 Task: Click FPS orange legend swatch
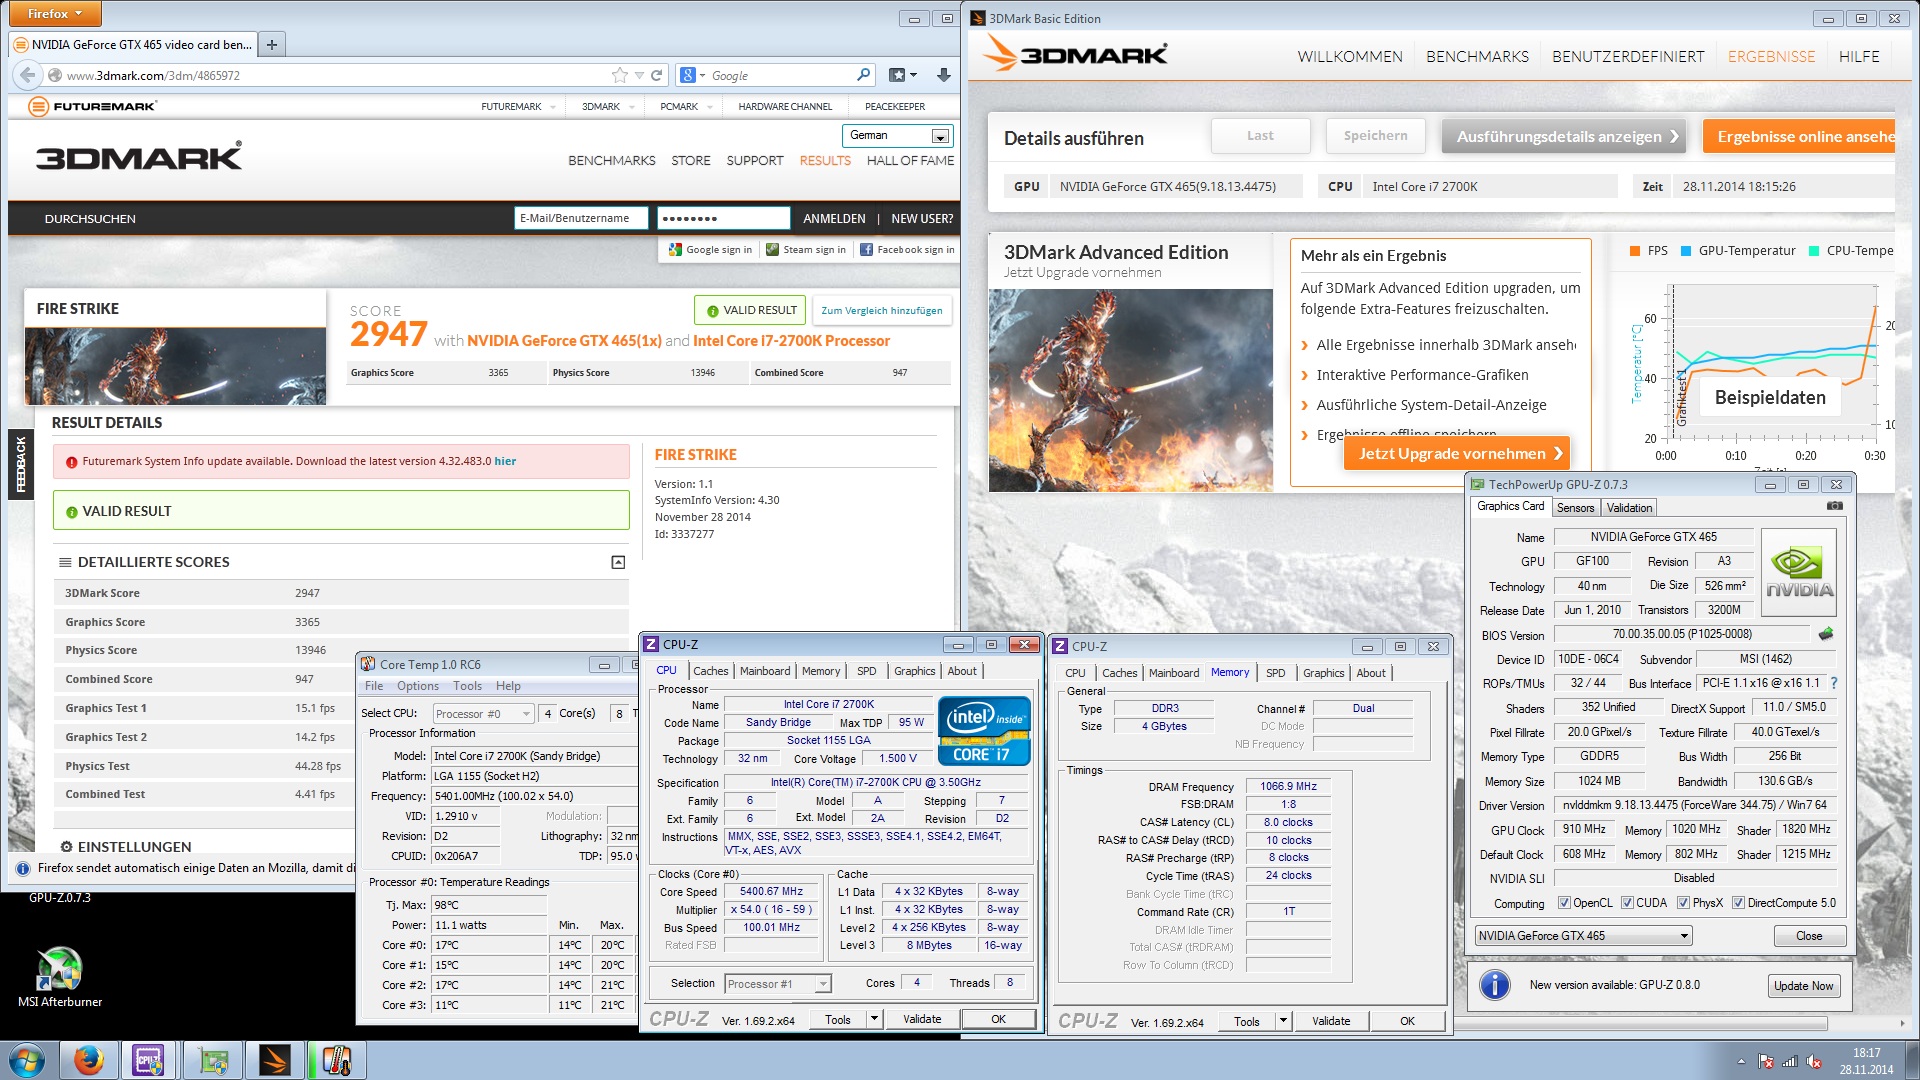coord(1634,251)
